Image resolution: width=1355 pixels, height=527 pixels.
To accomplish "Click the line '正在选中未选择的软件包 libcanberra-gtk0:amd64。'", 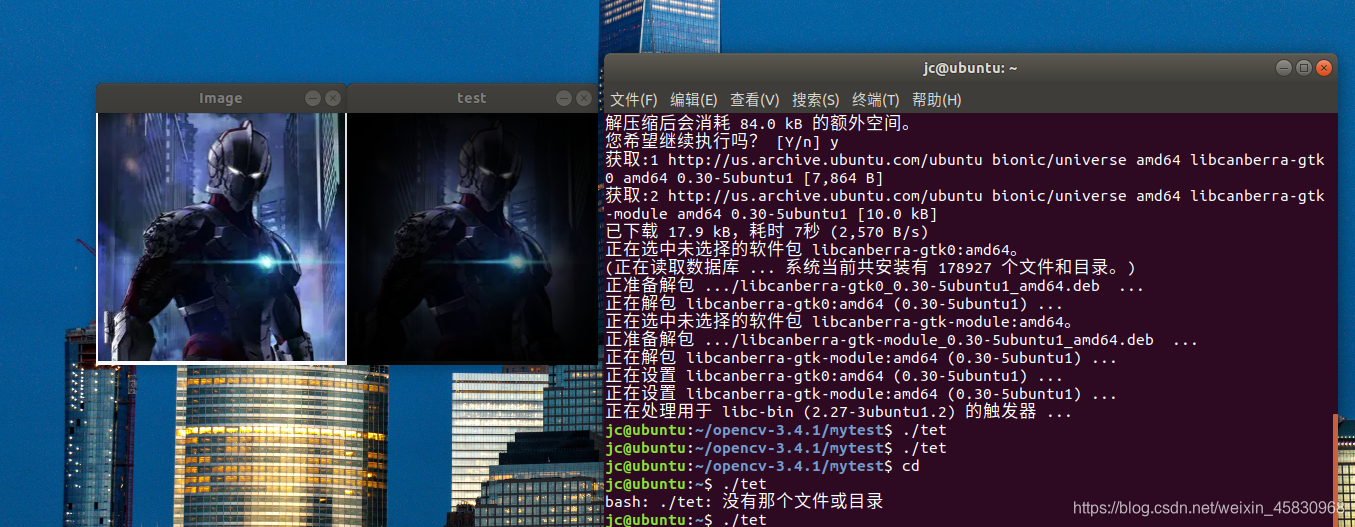I will (812, 250).
